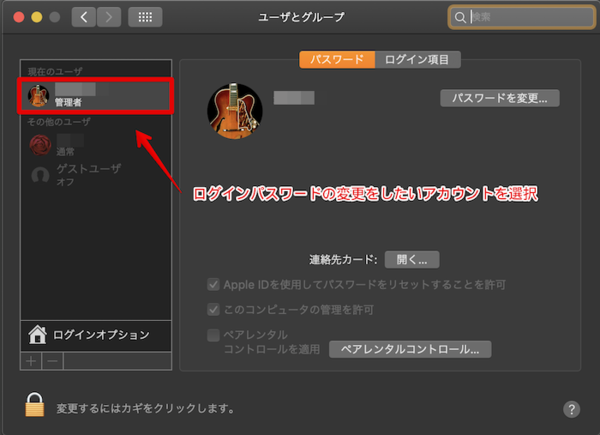Select the 管理者 current user row
The width and height of the screenshot is (600, 435).
click(x=96, y=96)
